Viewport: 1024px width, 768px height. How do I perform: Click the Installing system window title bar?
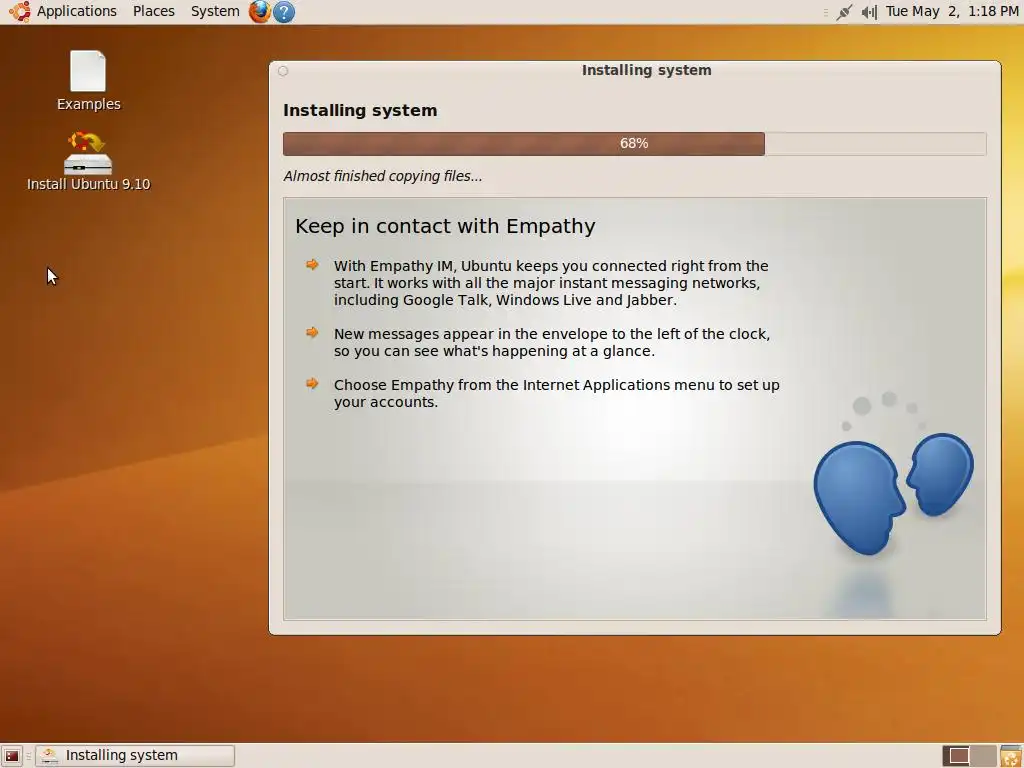(x=635, y=71)
